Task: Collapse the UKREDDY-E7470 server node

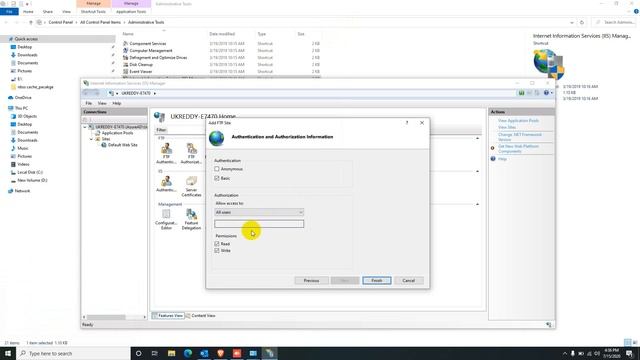Action: coord(85,127)
